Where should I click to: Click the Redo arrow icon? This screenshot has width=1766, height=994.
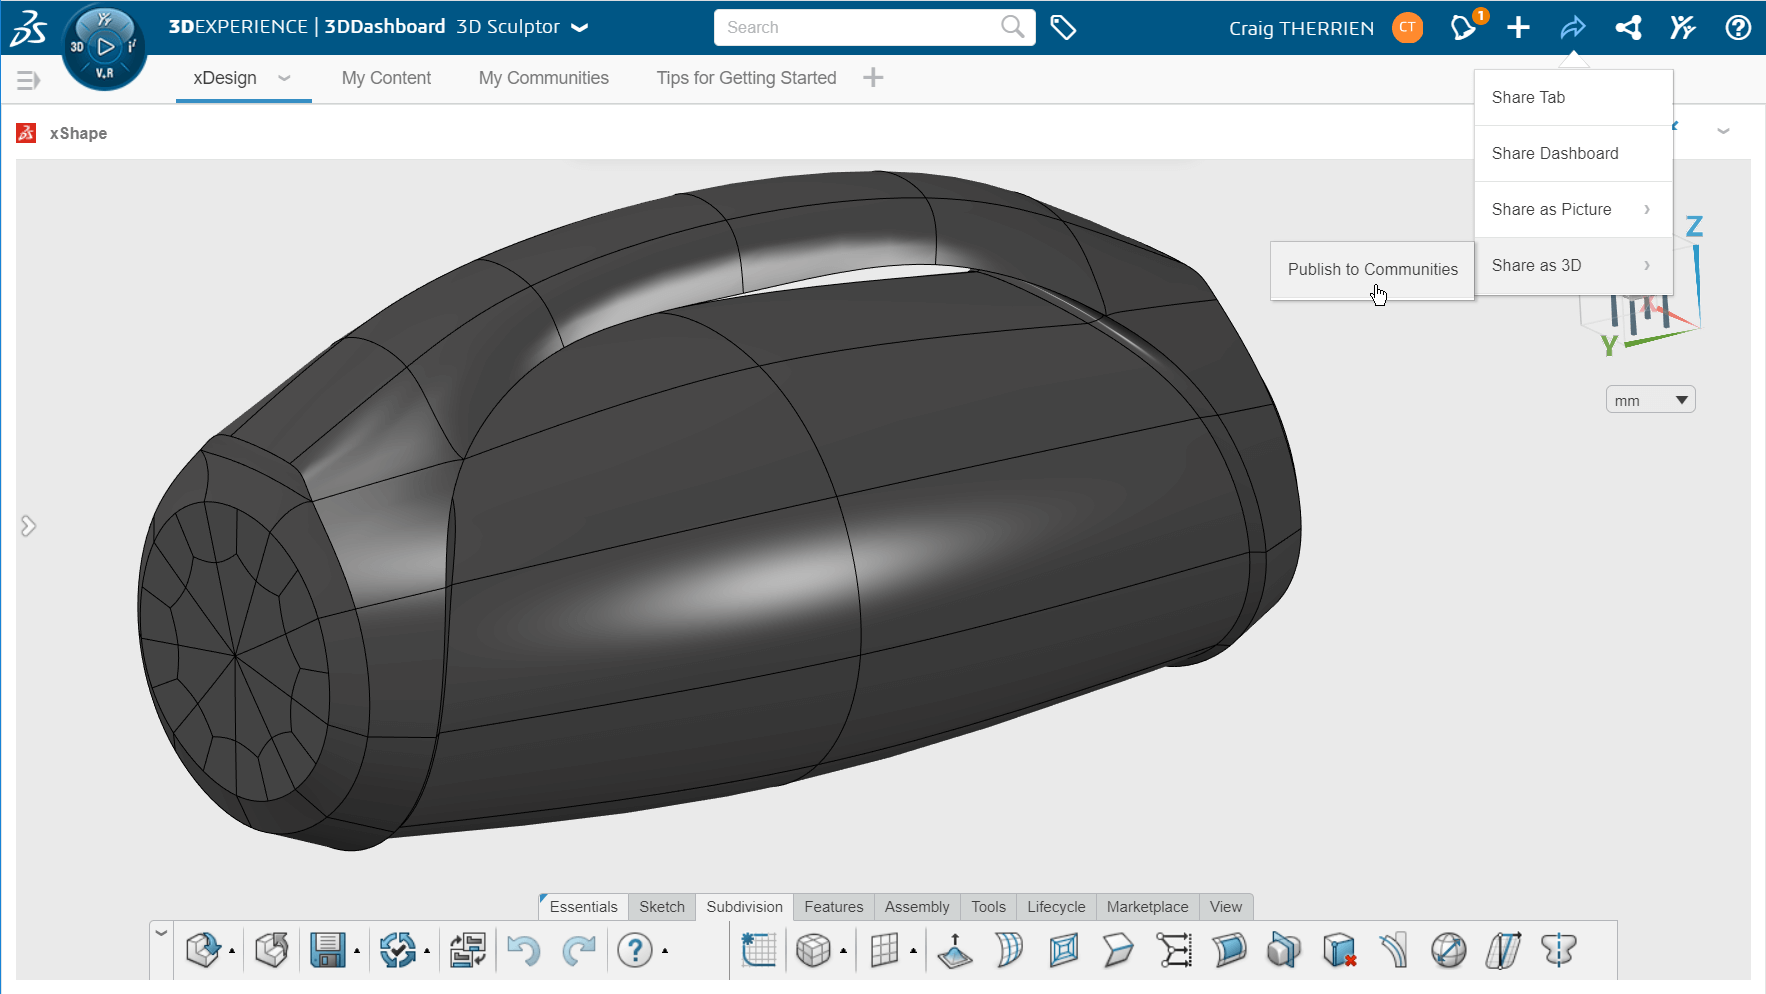(579, 950)
